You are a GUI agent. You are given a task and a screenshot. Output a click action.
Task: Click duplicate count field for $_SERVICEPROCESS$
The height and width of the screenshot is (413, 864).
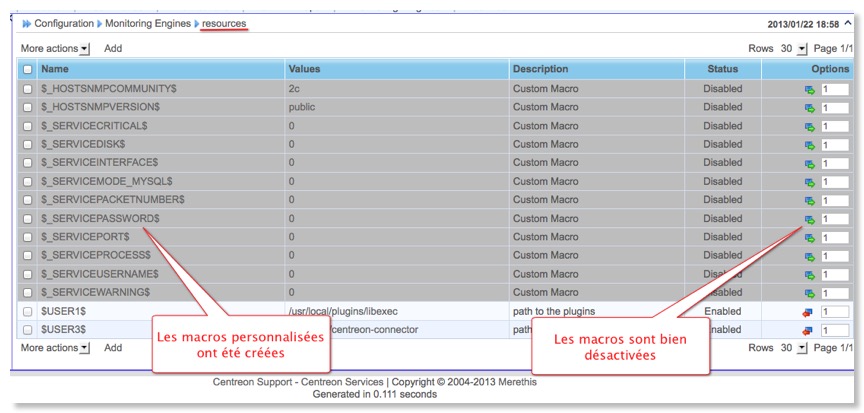pyautogui.click(x=834, y=256)
